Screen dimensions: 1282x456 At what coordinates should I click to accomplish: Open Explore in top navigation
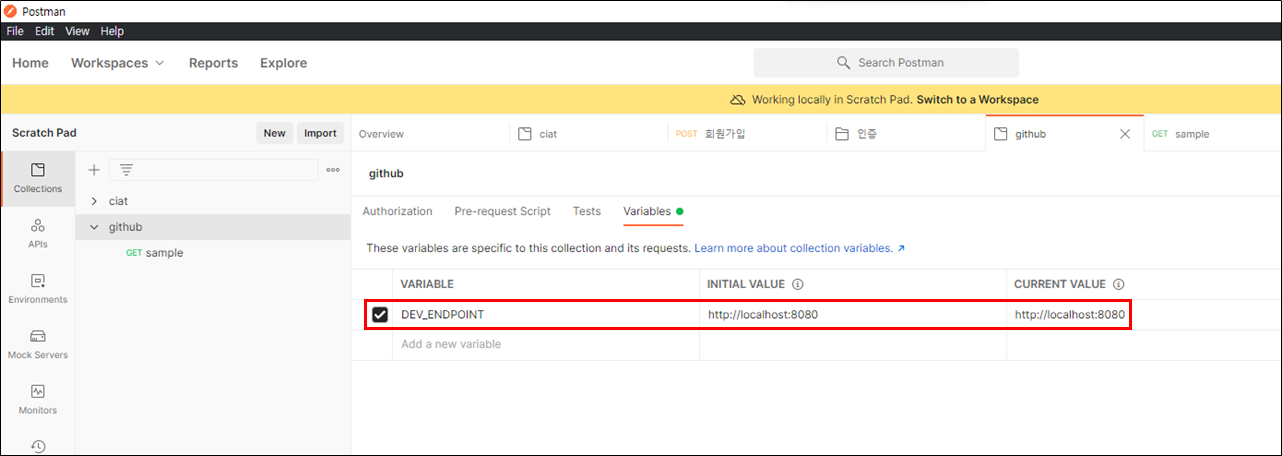(x=283, y=63)
